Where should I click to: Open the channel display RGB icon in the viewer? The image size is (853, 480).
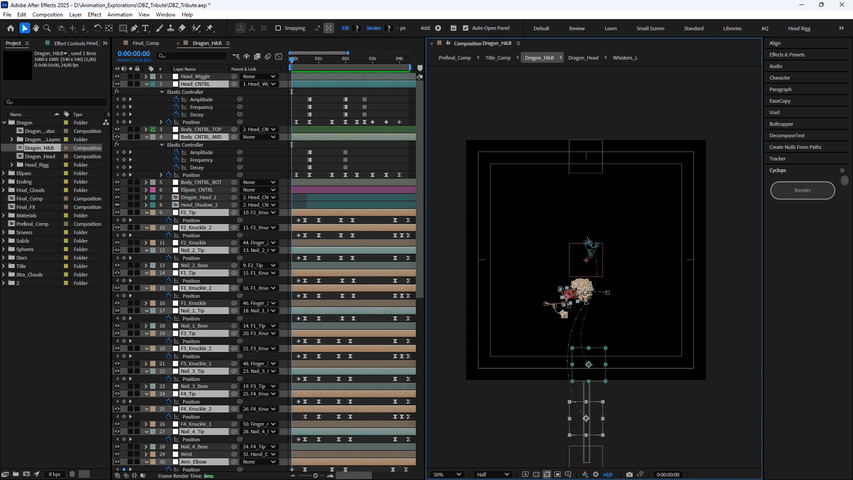[585, 475]
